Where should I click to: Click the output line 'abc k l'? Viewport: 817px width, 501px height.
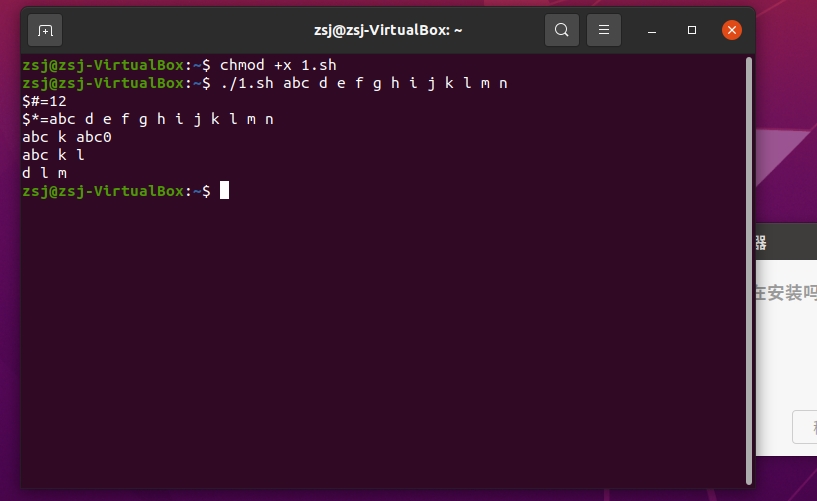[x=53, y=155]
